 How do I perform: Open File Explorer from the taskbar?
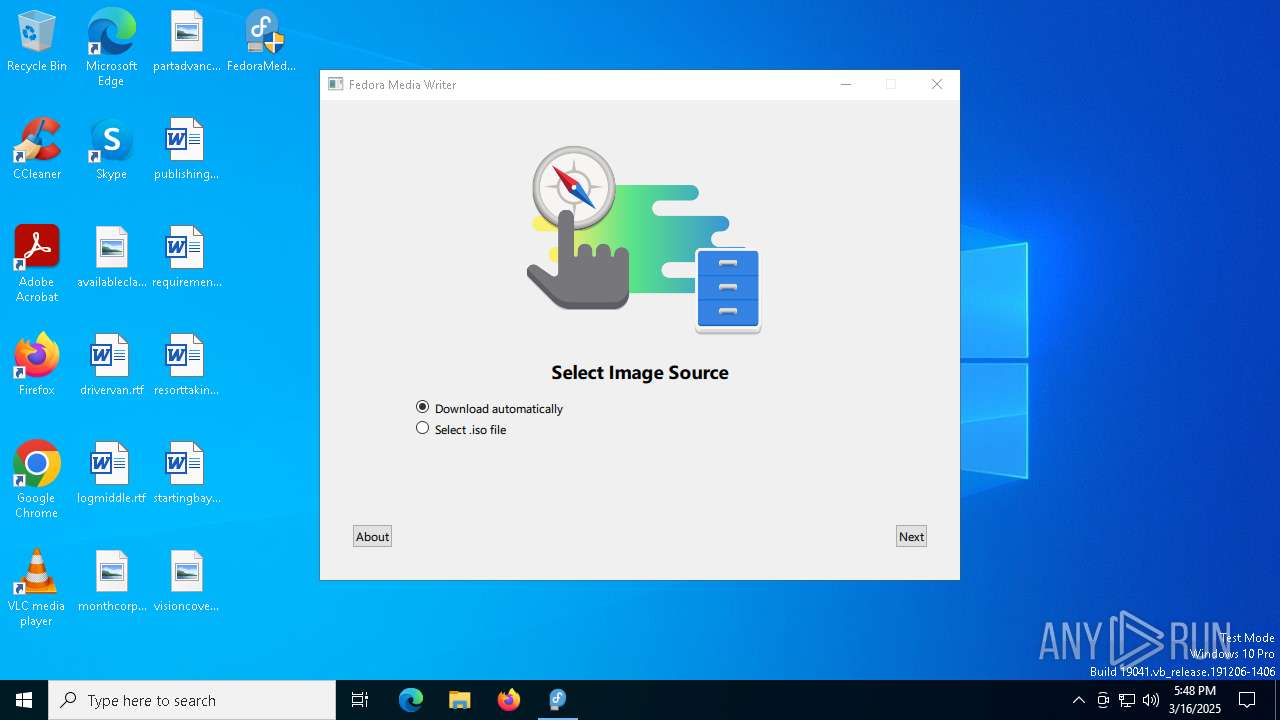pos(459,700)
